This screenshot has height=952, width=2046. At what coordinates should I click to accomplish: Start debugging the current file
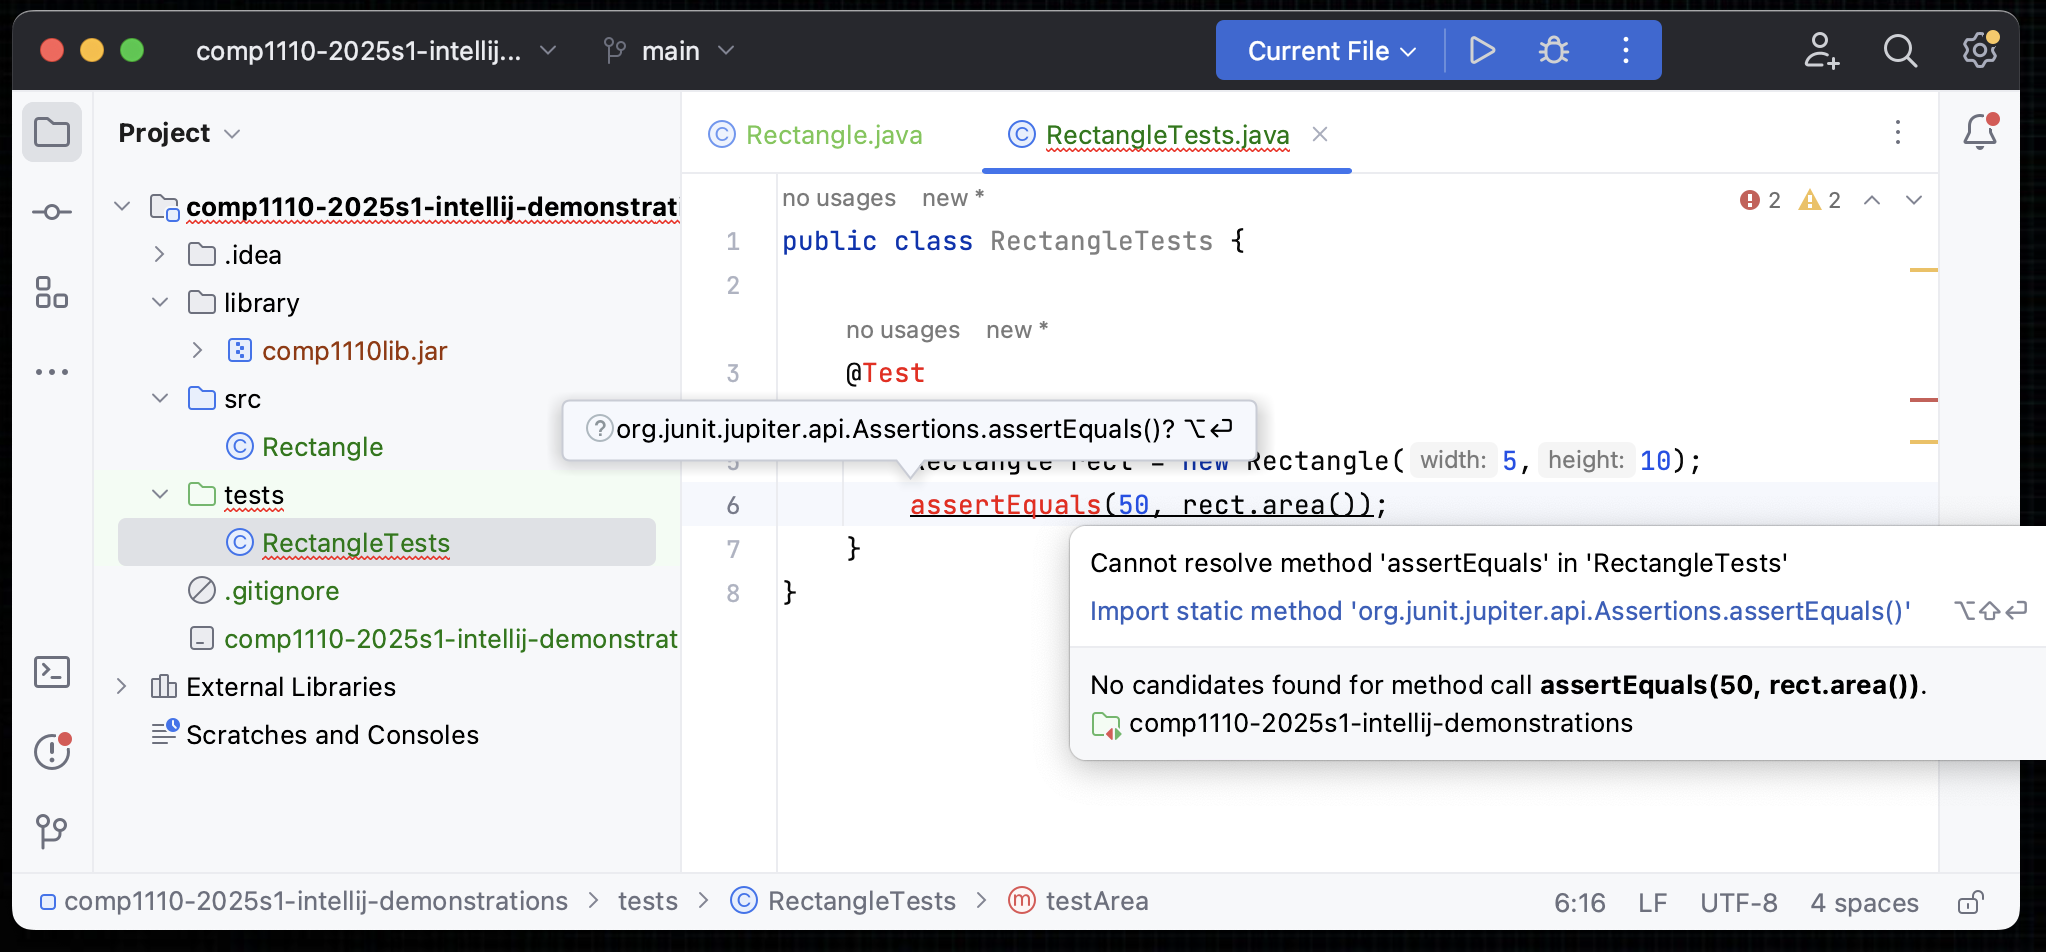click(1553, 50)
